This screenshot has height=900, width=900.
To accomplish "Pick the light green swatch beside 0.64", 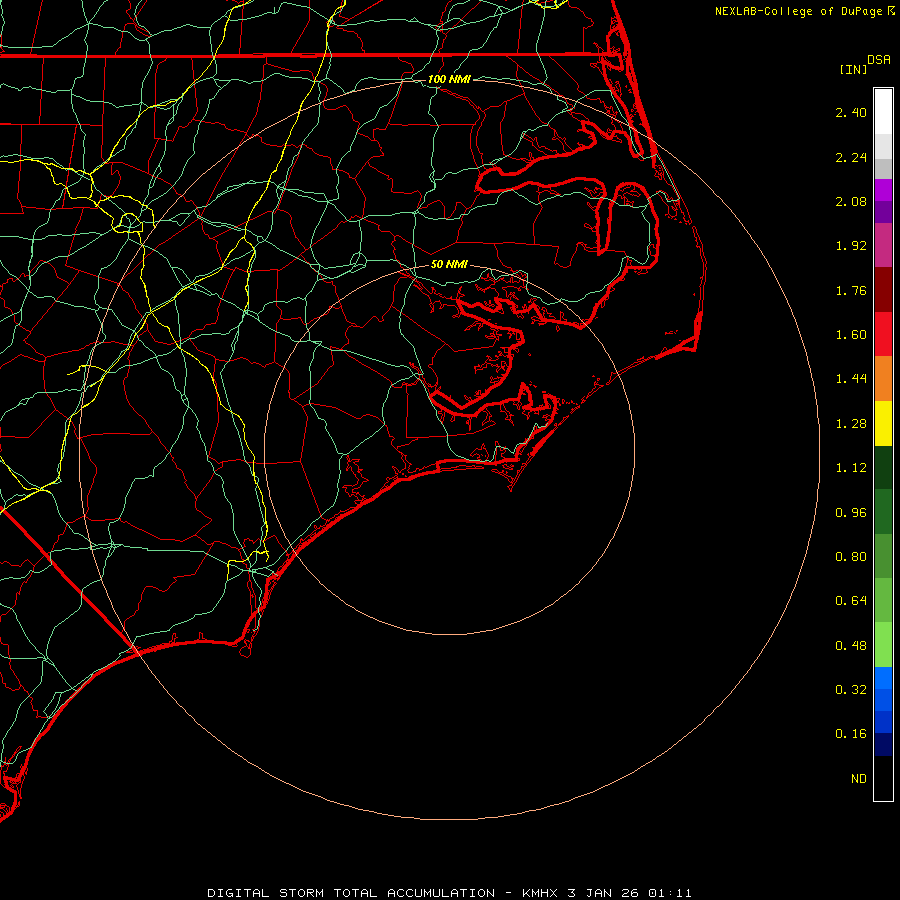I will (x=883, y=600).
